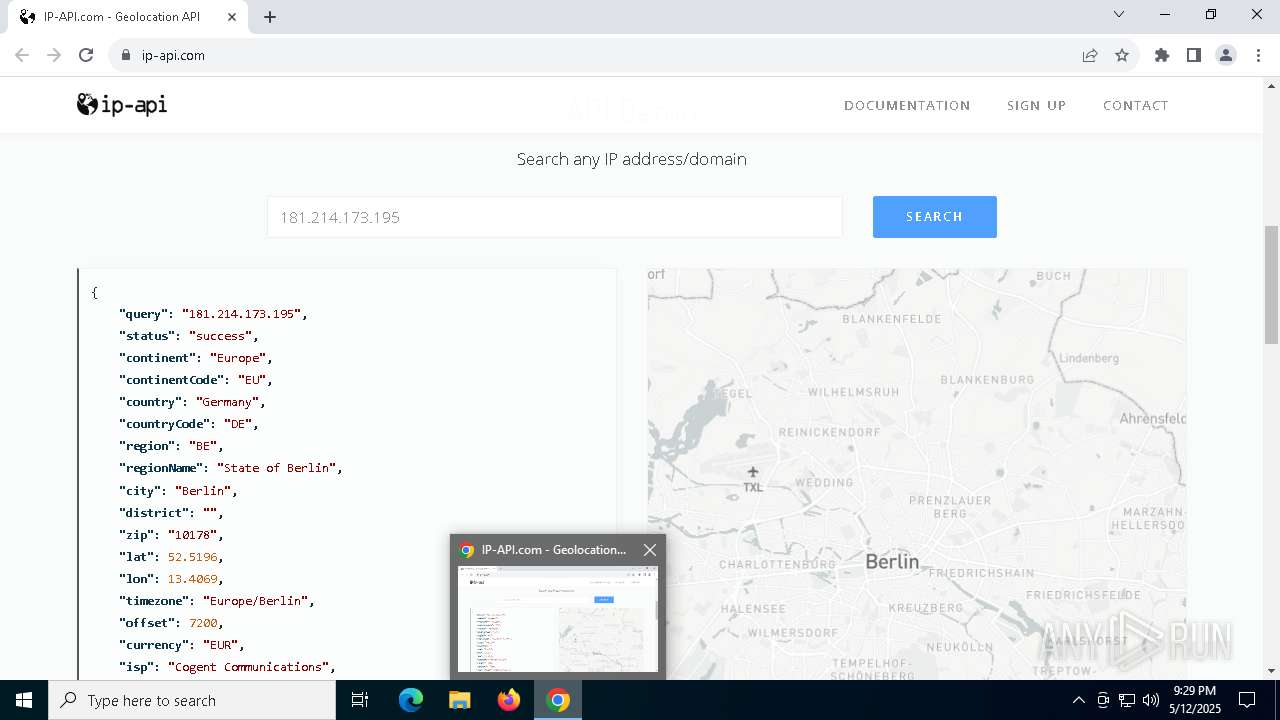
Task: Click the query value "181.214.173.195"
Action: 241,314
